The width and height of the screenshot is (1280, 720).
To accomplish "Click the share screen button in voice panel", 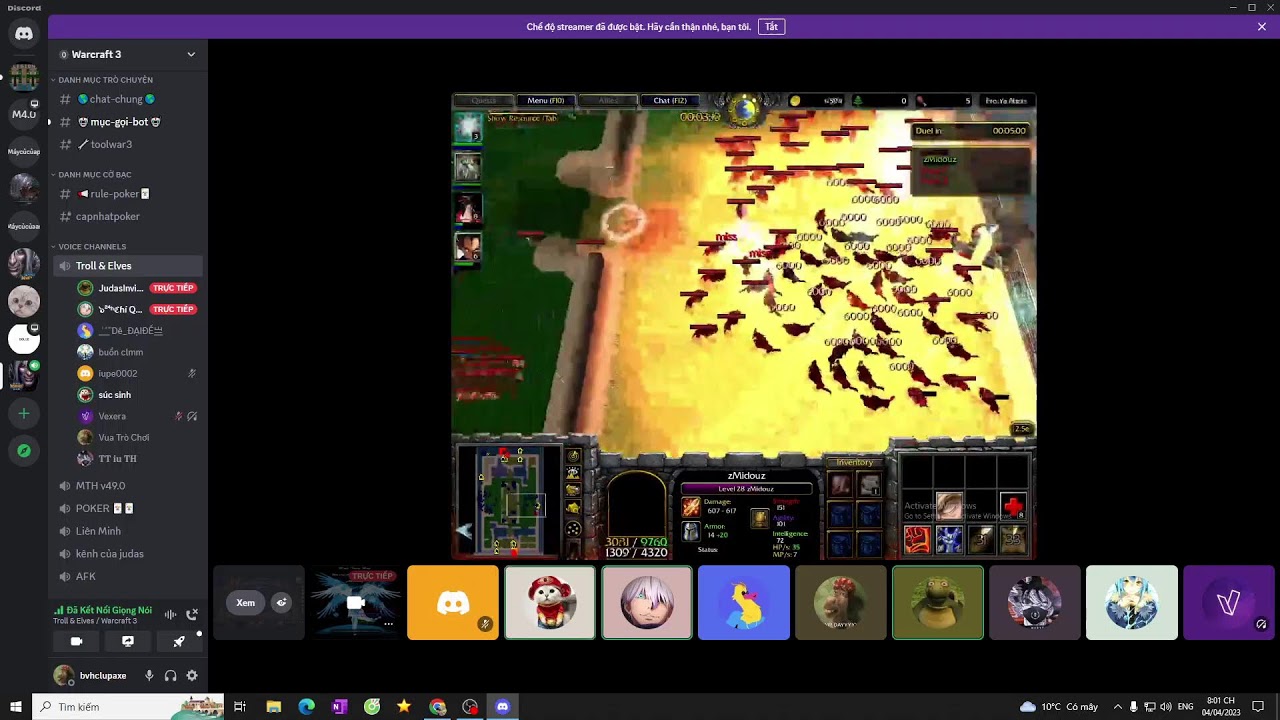I will 128,641.
